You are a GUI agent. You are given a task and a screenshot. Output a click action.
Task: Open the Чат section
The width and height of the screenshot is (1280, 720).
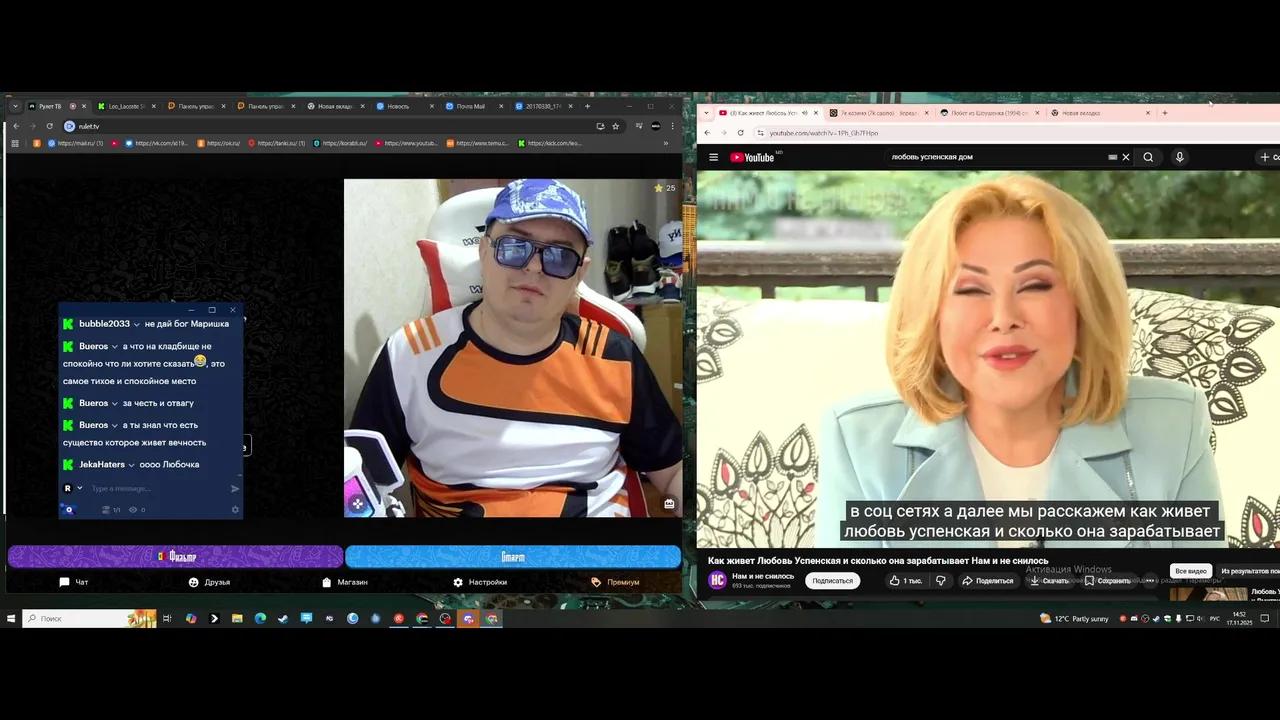pyautogui.click(x=73, y=582)
